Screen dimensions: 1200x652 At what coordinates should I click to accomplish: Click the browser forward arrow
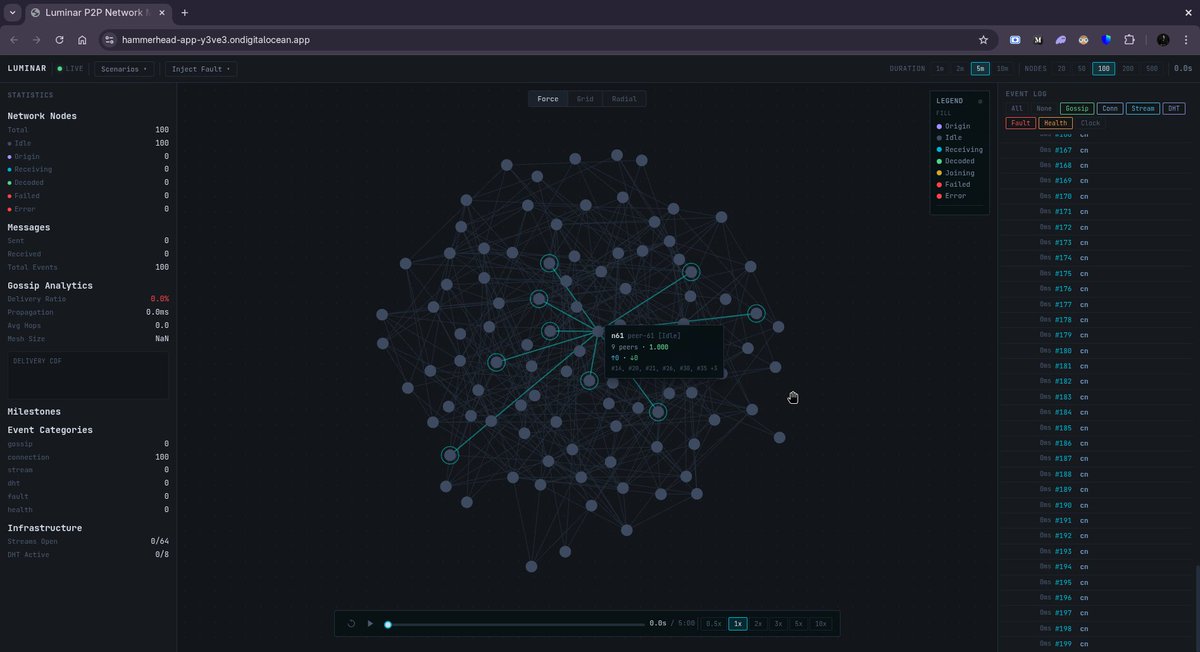point(37,40)
